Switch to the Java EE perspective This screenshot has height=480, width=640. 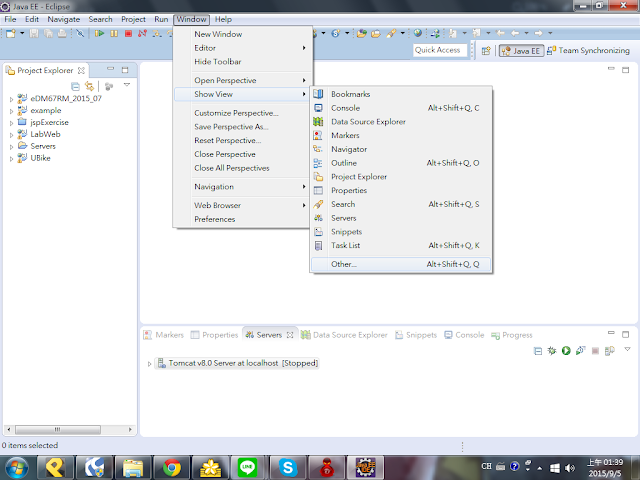click(521, 51)
